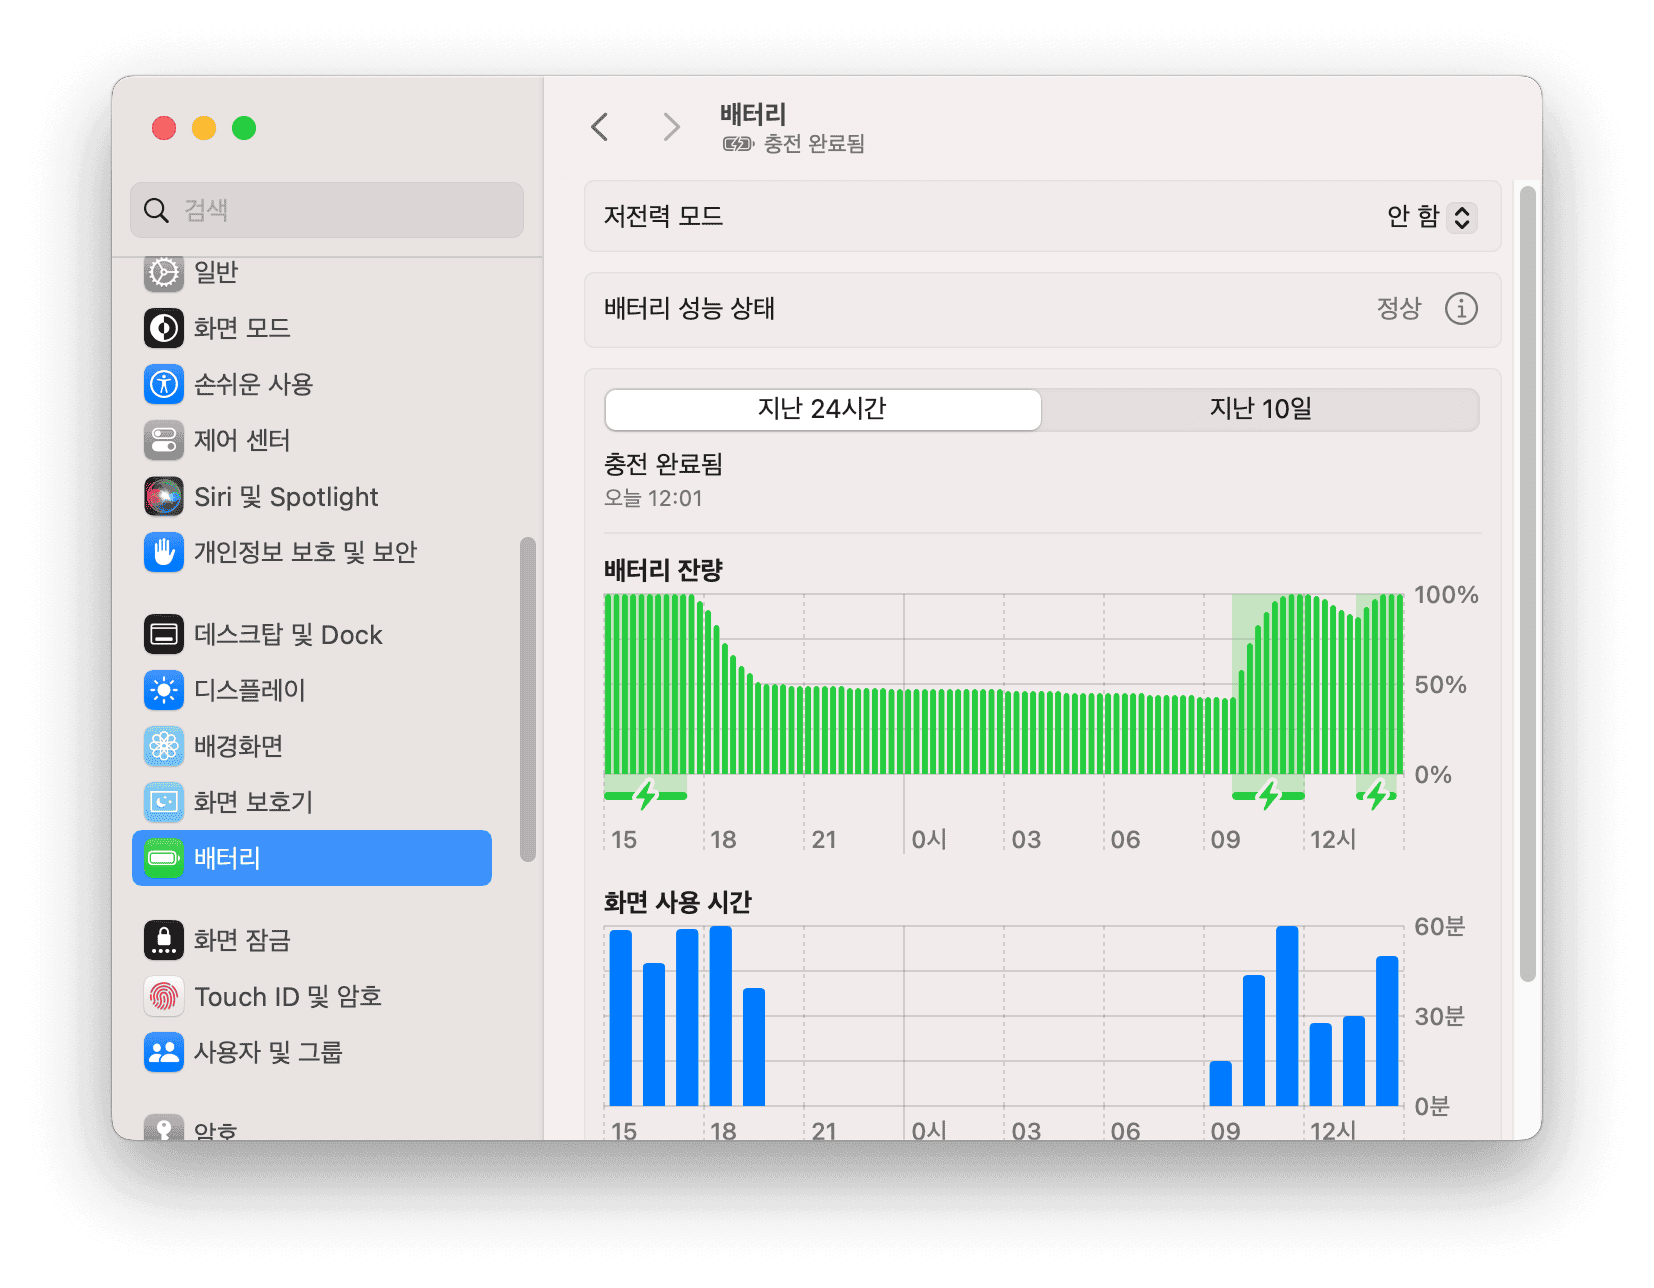
Task: Select 제어 센터 label in sidebar
Action: point(242,440)
